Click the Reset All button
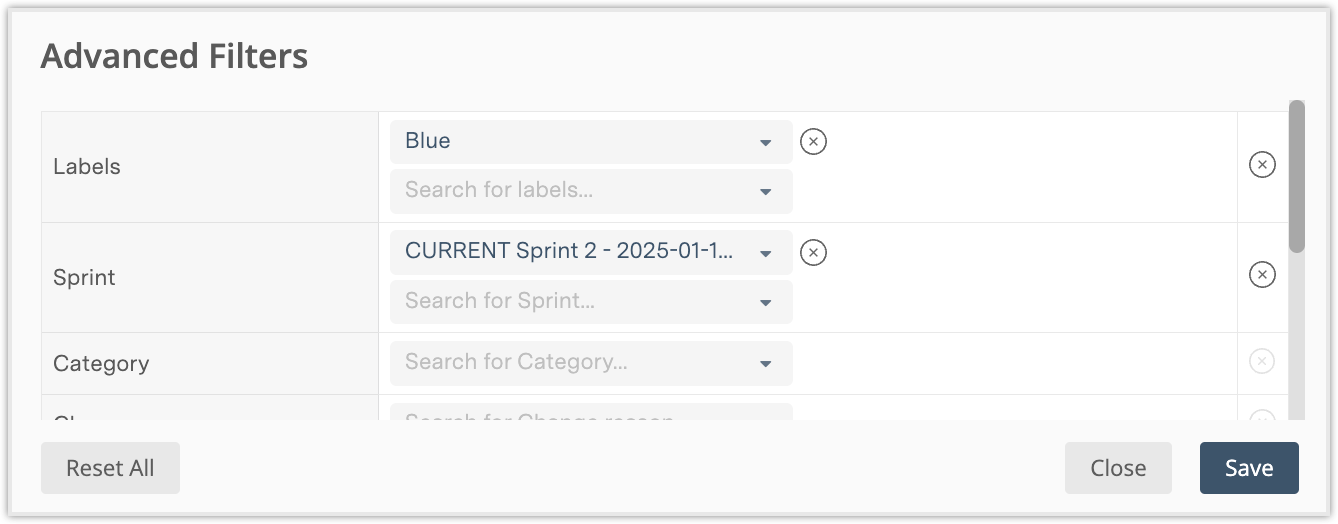Screen dimensions: 1338x524 click(110, 468)
